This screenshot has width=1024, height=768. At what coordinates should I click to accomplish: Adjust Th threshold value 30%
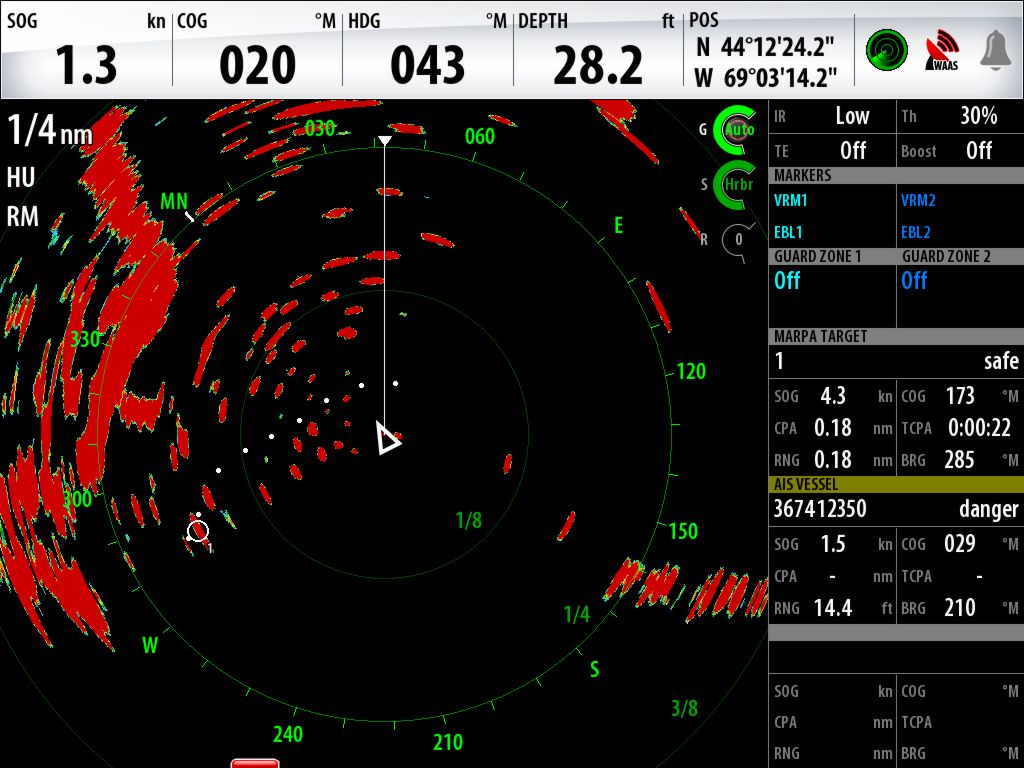tap(960, 116)
